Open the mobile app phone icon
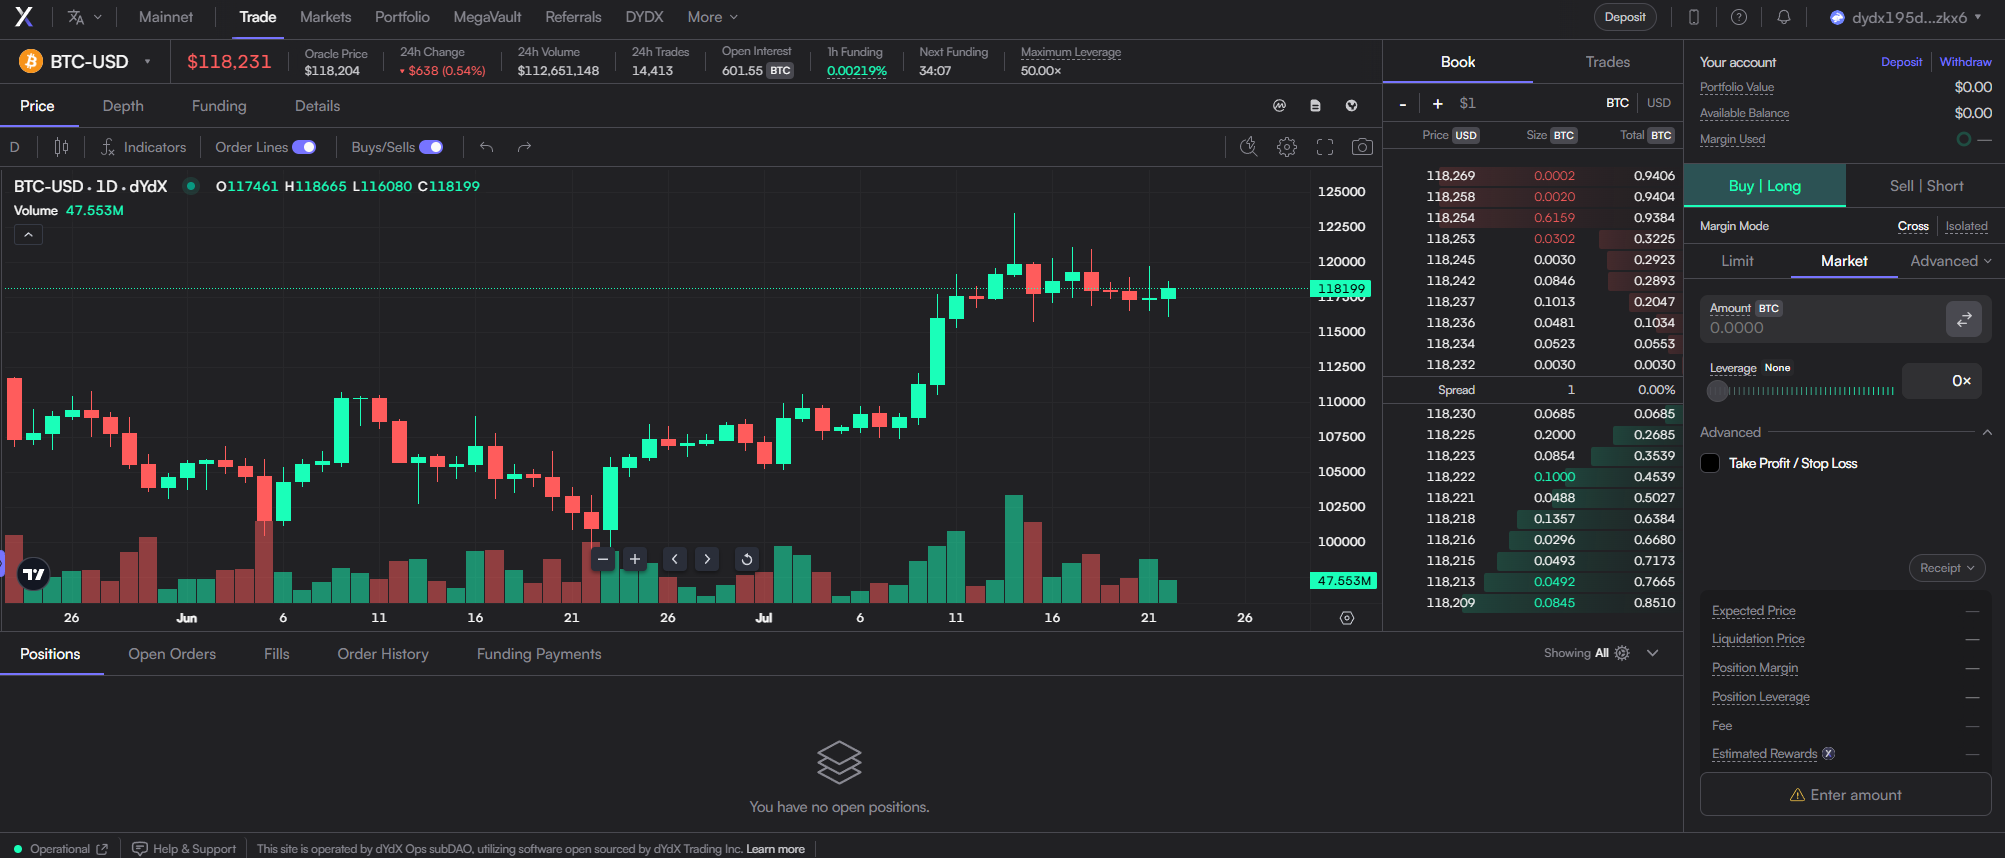The width and height of the screenshot is (2005, 858). pyautogui.click(x=1694, y=17)
